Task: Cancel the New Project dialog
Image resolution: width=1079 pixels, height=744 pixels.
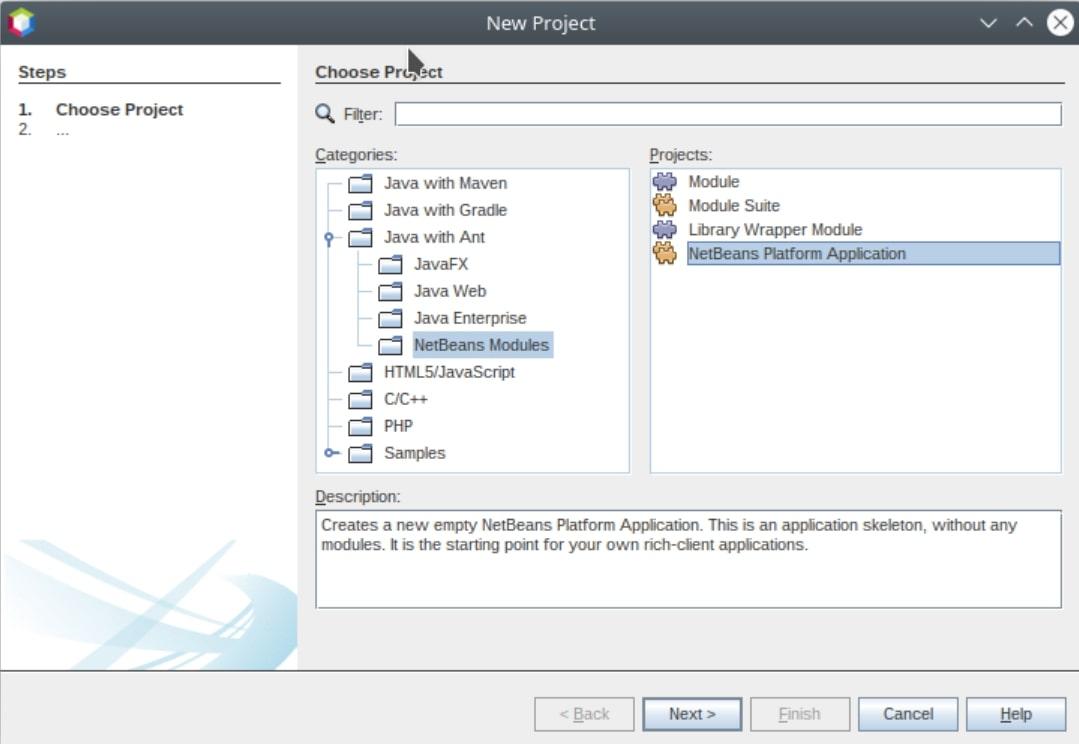Action: (908, 714)
